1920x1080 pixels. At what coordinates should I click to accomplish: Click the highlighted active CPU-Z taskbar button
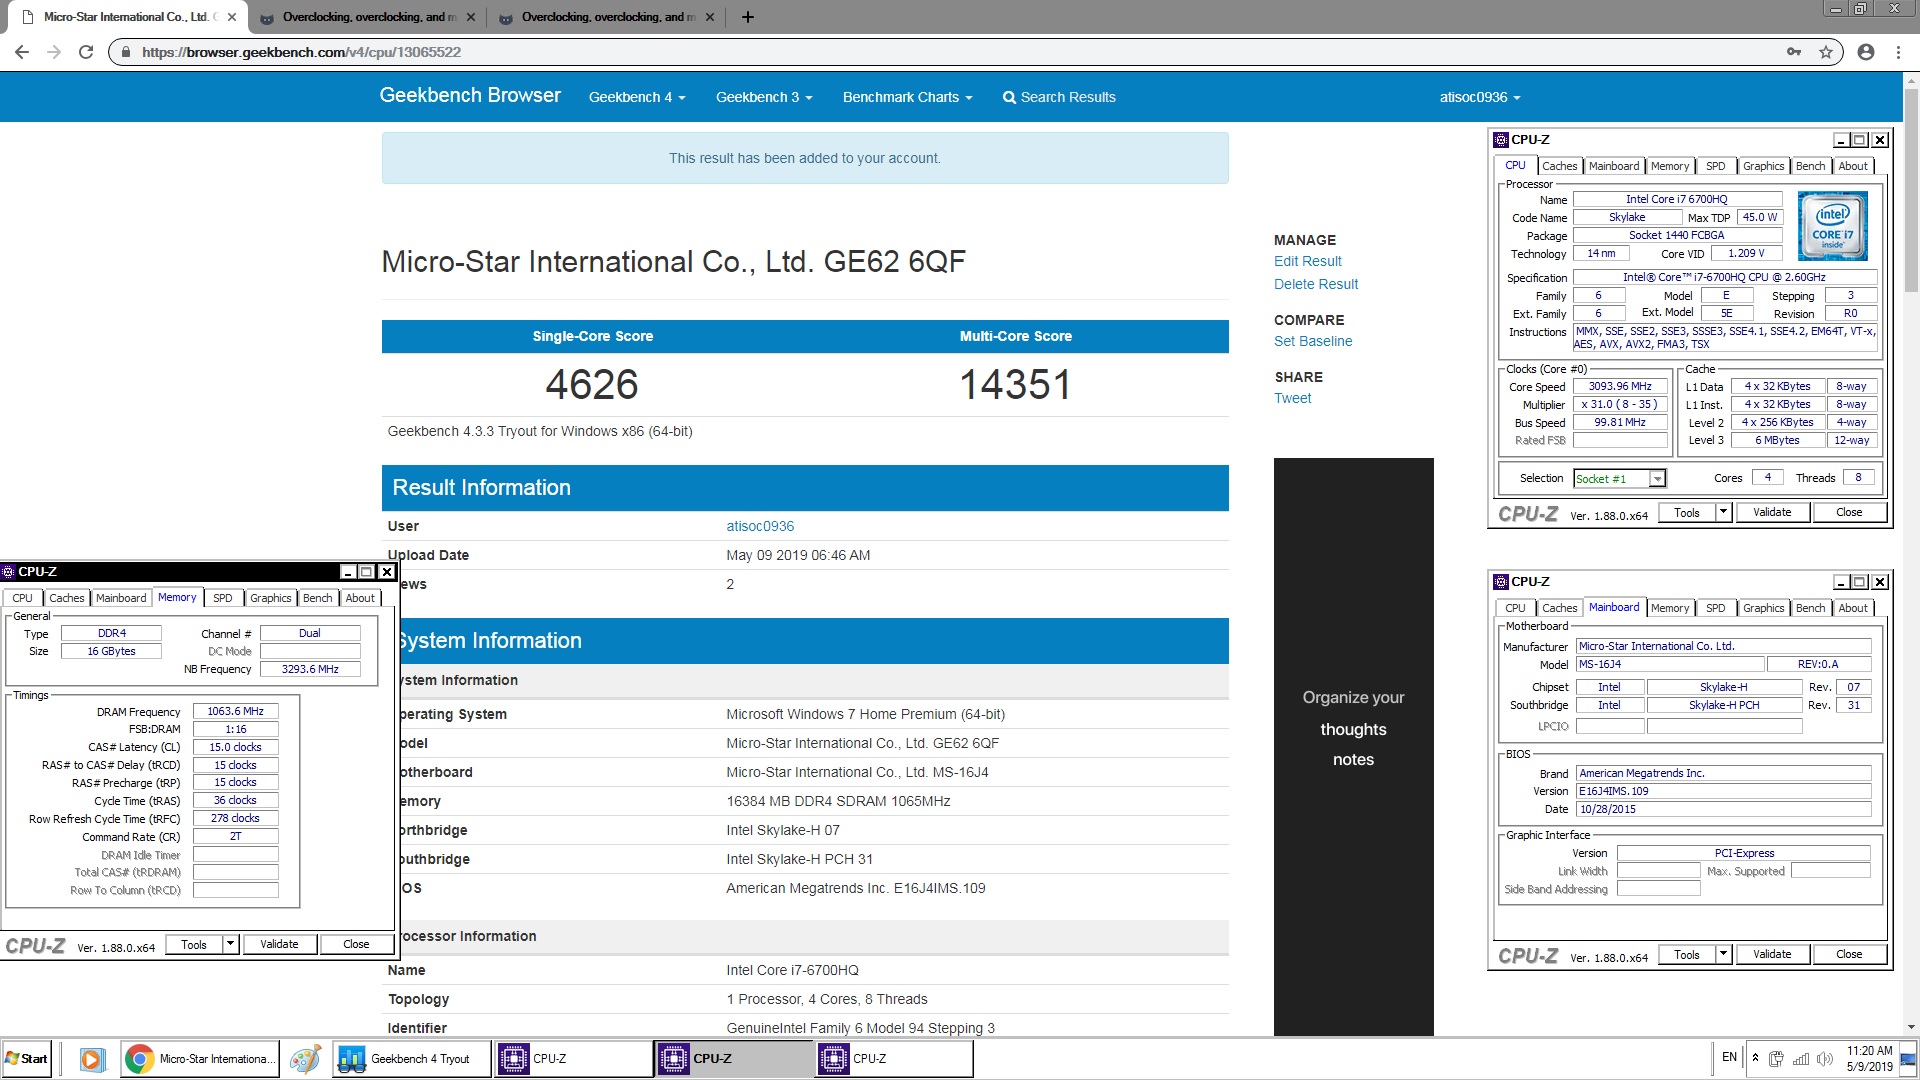(733, 1059)
